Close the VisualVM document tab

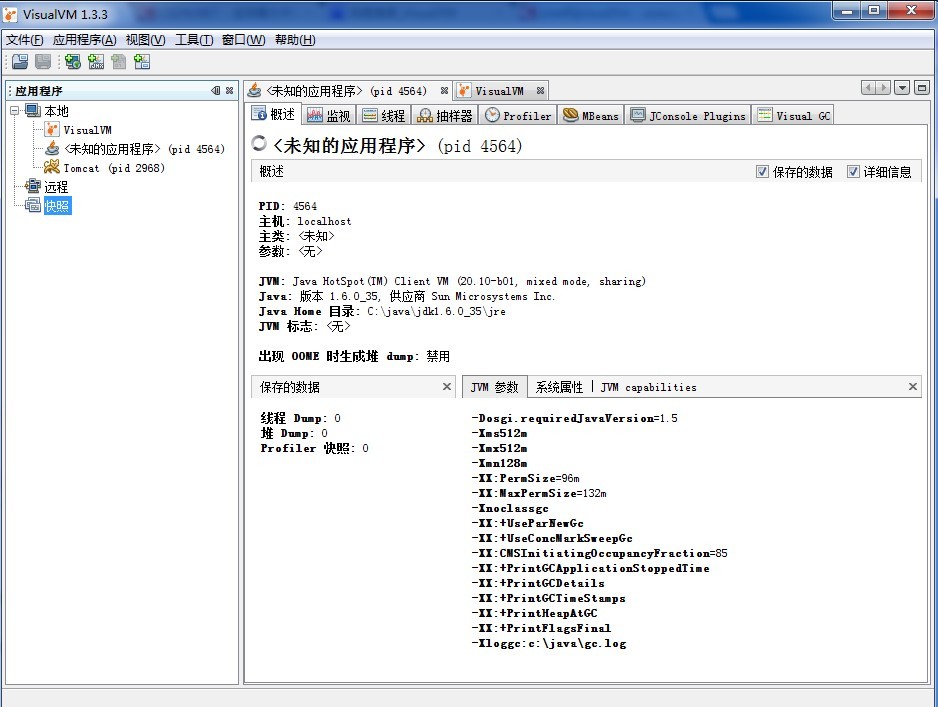point(540,91)
